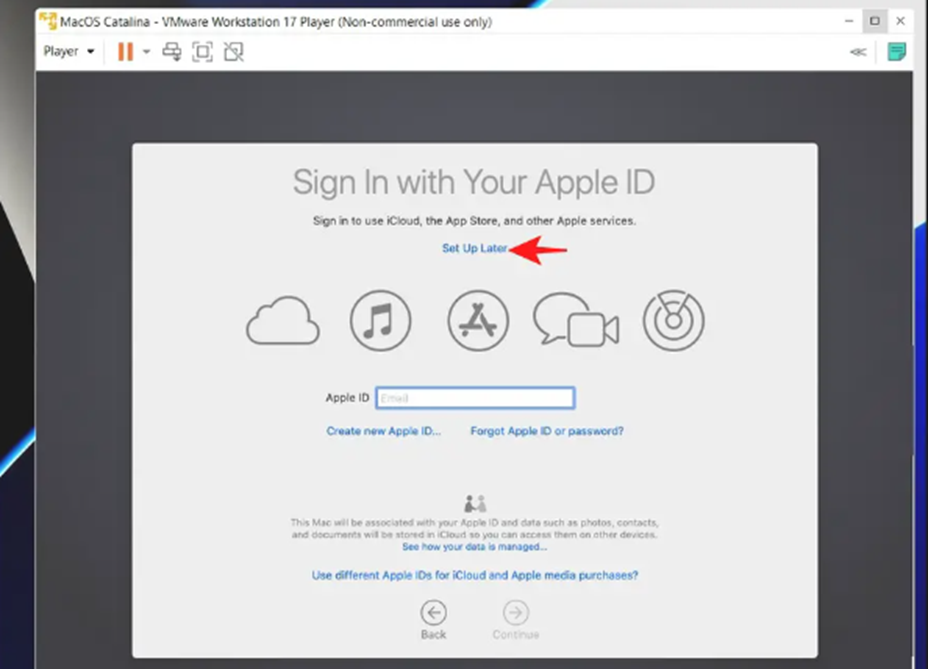Click Forgot Apple ID or password link
Screen dimensions: 928x669
tap(547, 431)
